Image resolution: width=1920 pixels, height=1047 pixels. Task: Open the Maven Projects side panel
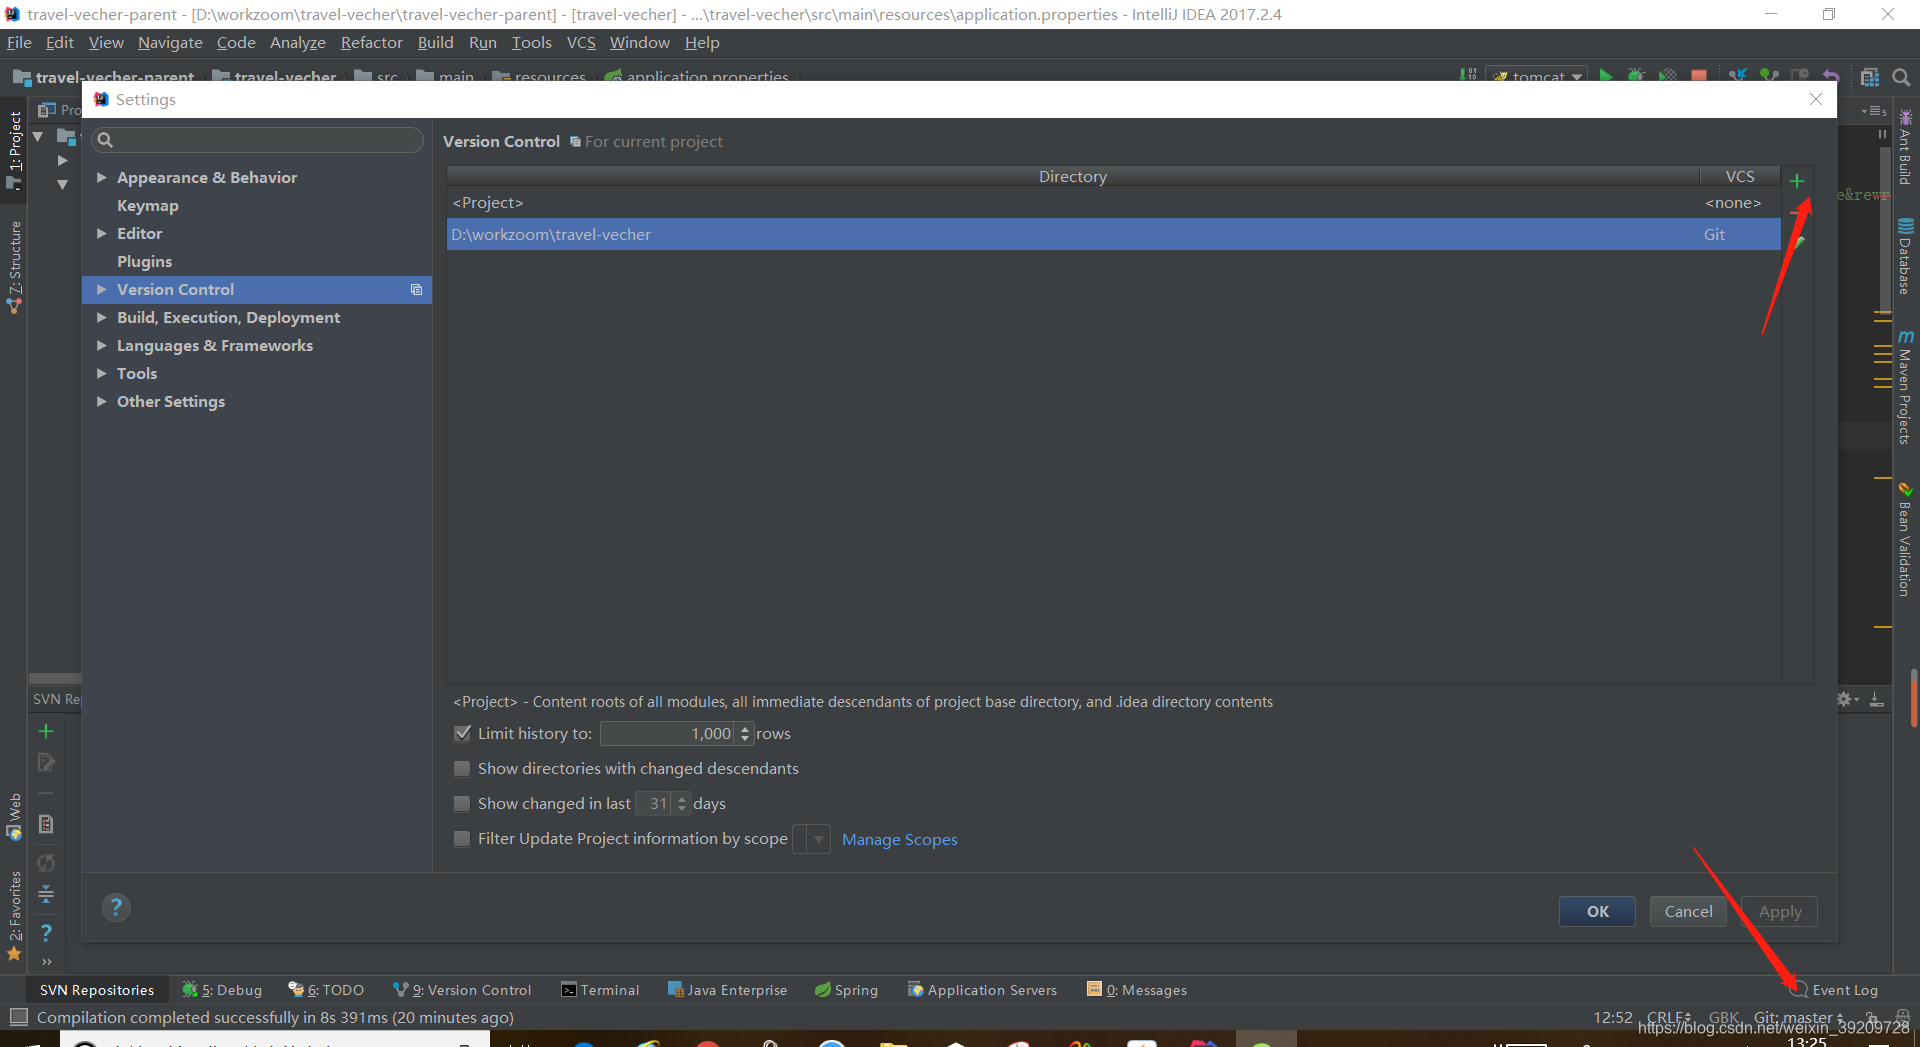click(1906, 388)
